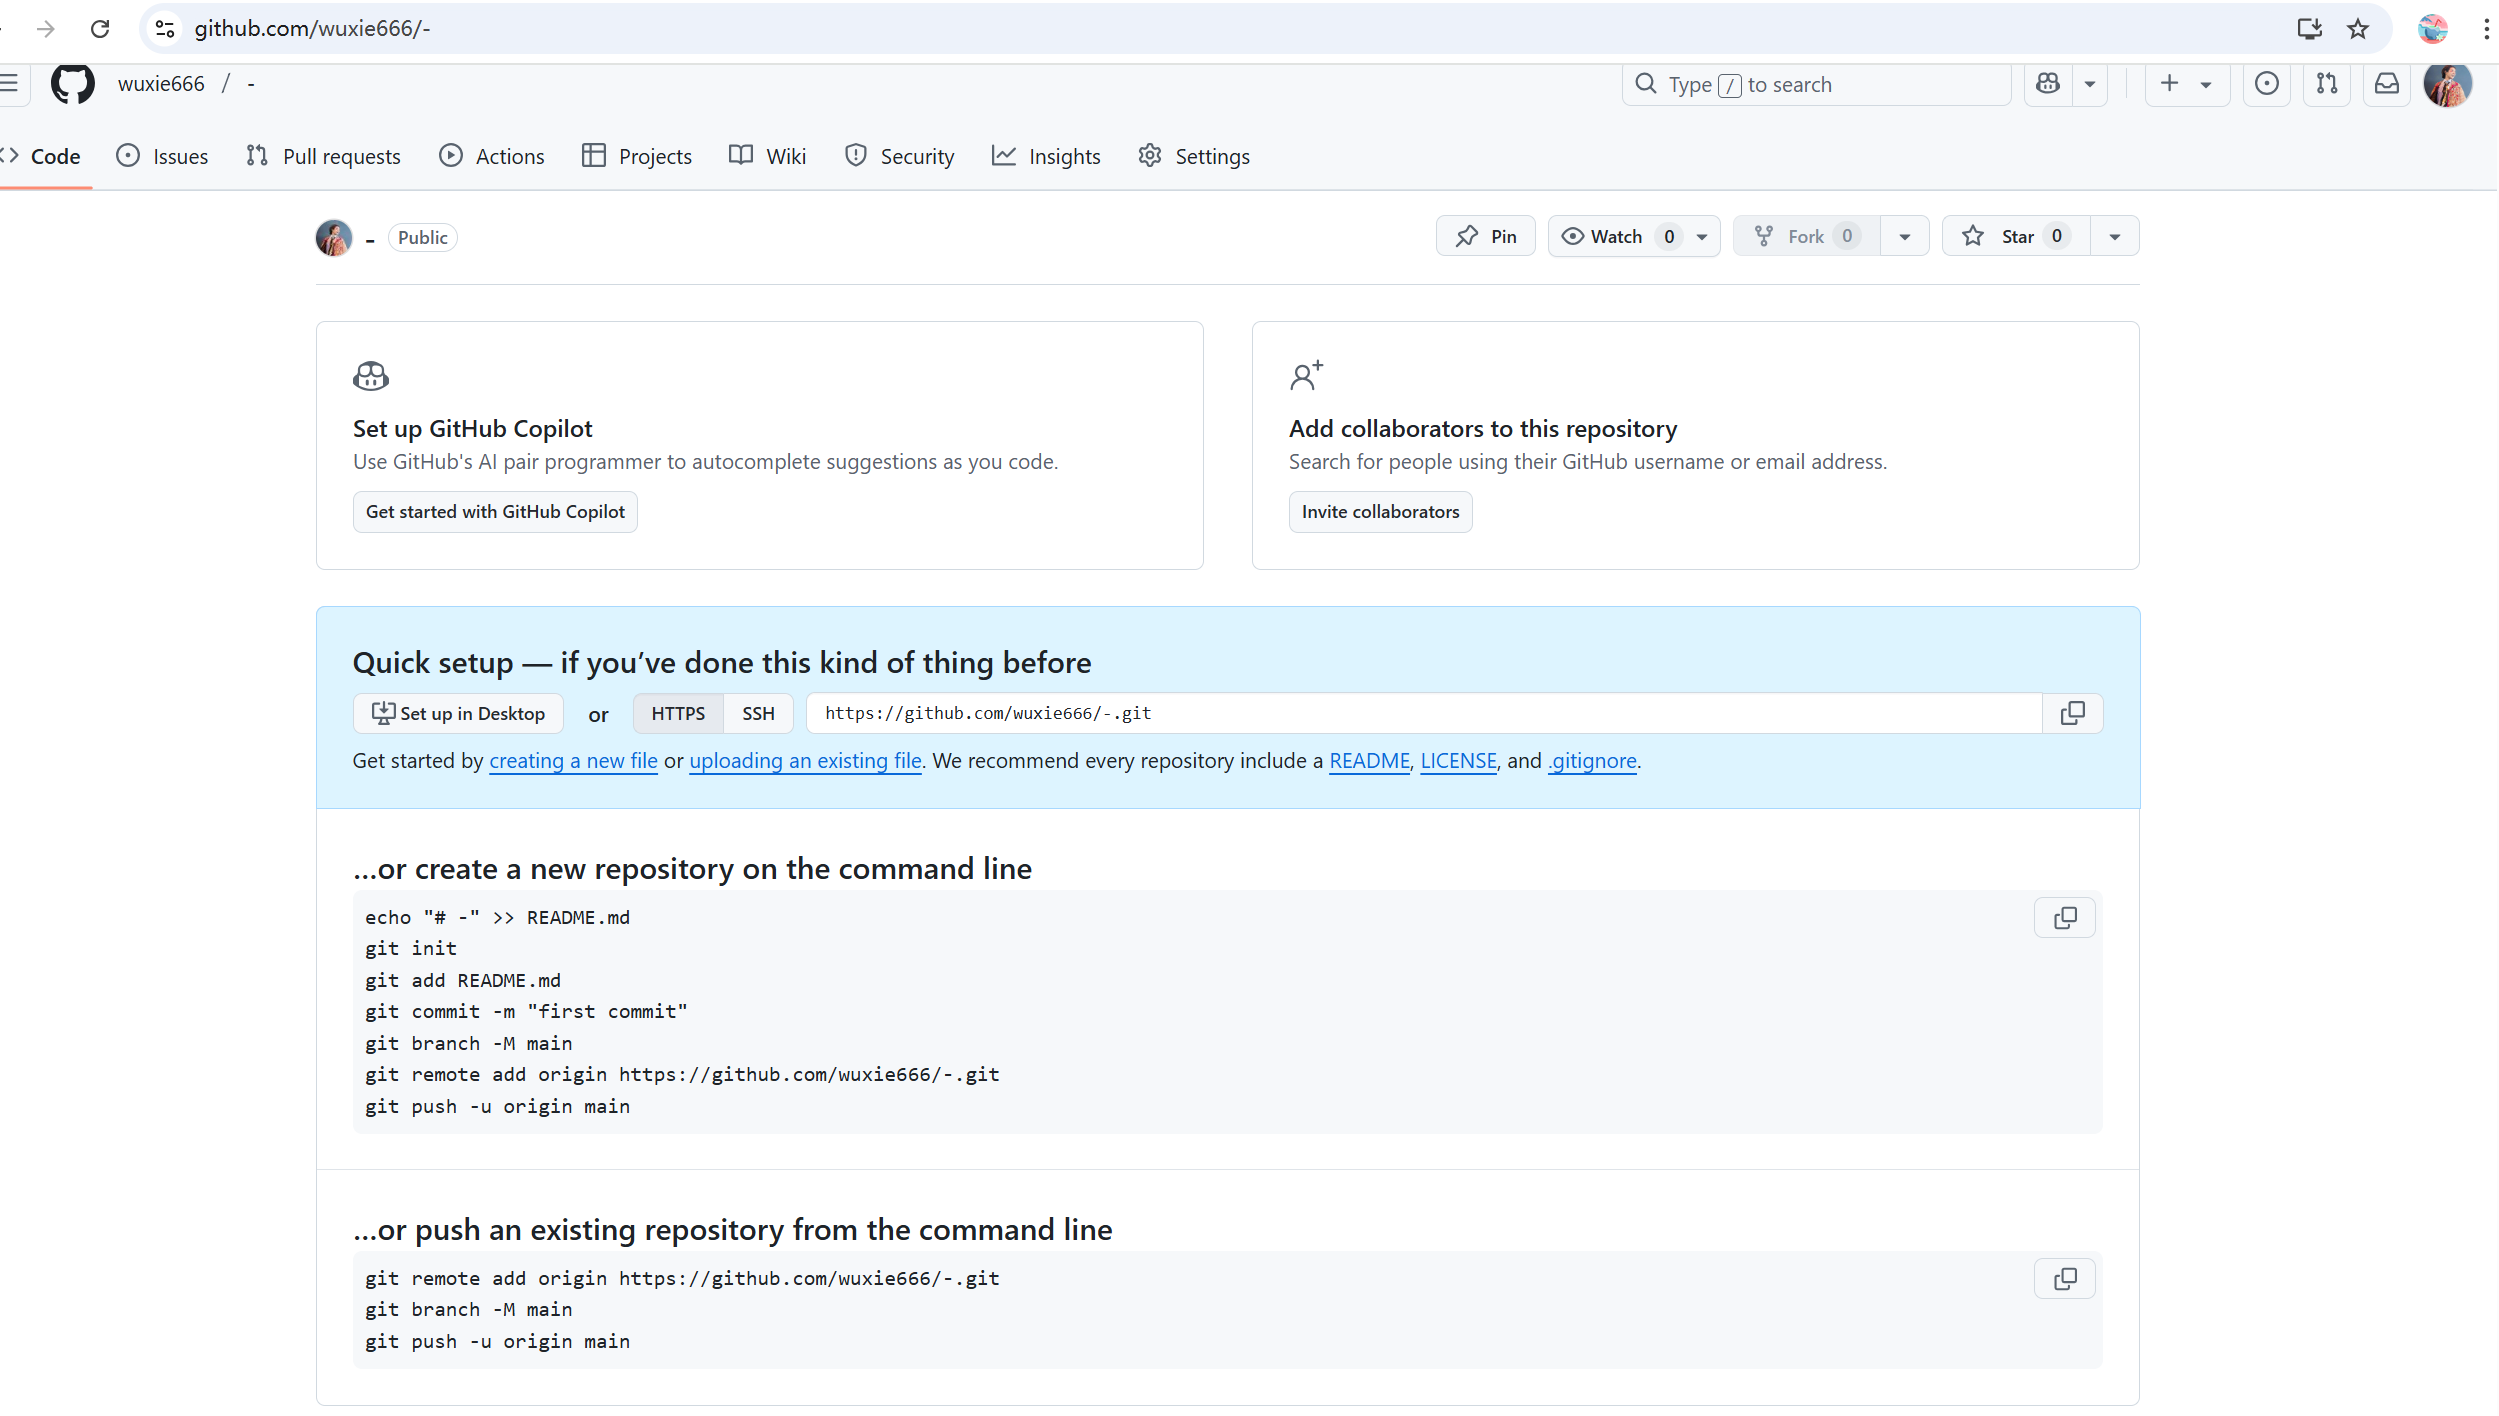Star this repository
The height and width of the screenshot is (1416, 2499).
click(x=2016, y=236)
